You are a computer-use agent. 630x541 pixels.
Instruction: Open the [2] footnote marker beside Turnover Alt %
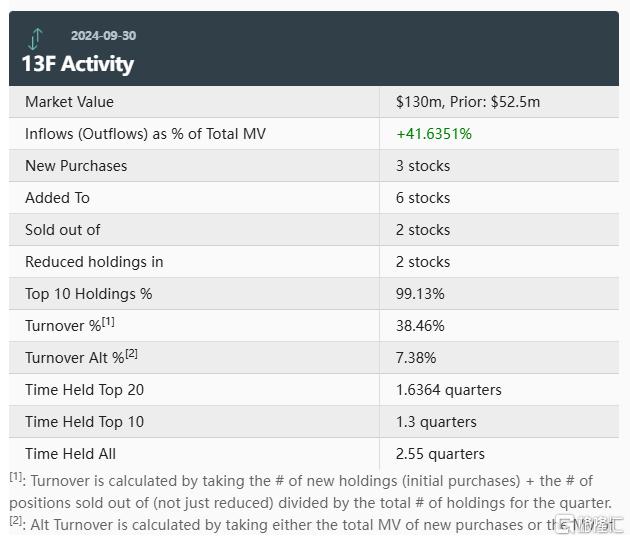(x=131, y=354)
